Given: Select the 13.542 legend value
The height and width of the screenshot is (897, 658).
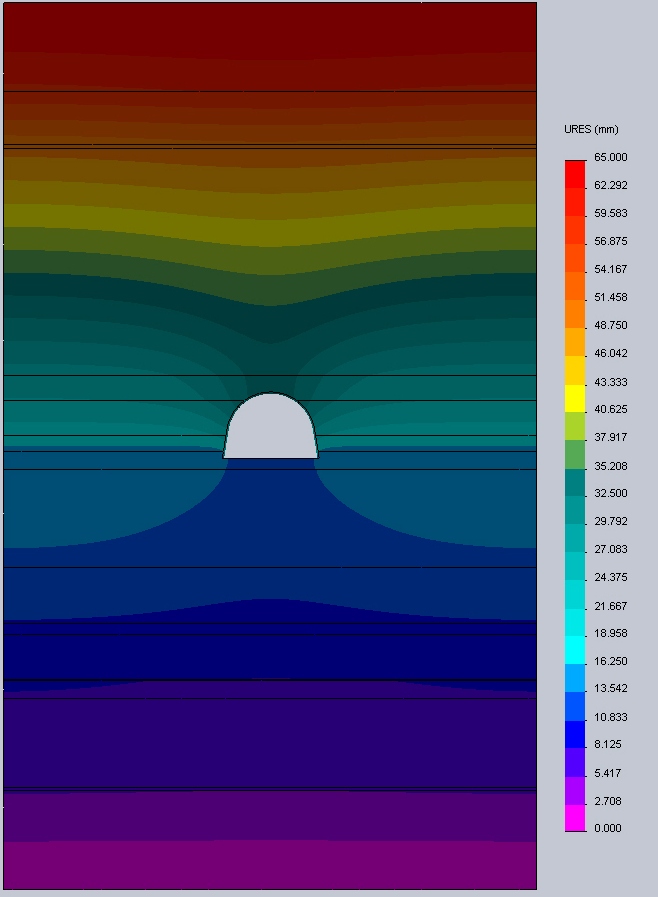Looking at the screenshot, I should pos(611,689).
